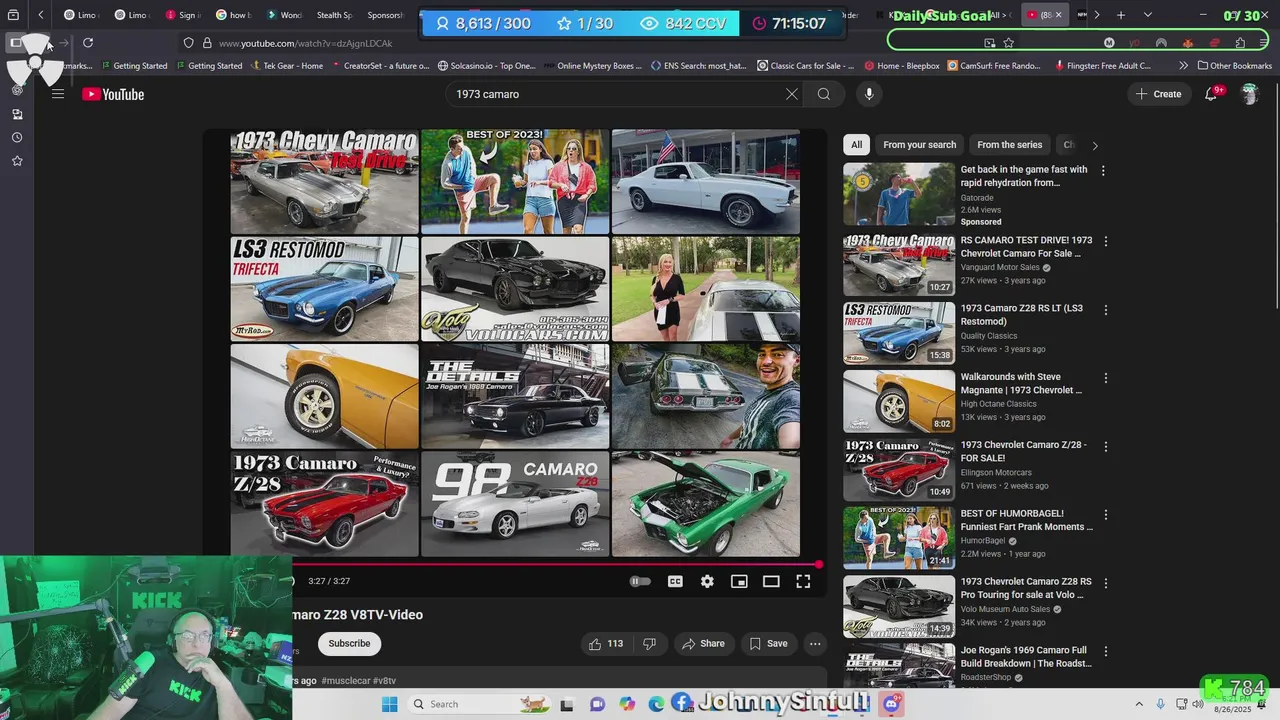Viewport: 1280px width, 720px height.
Task: Switch to the Stealth Sp browser tab
Action: click(334, 15)
